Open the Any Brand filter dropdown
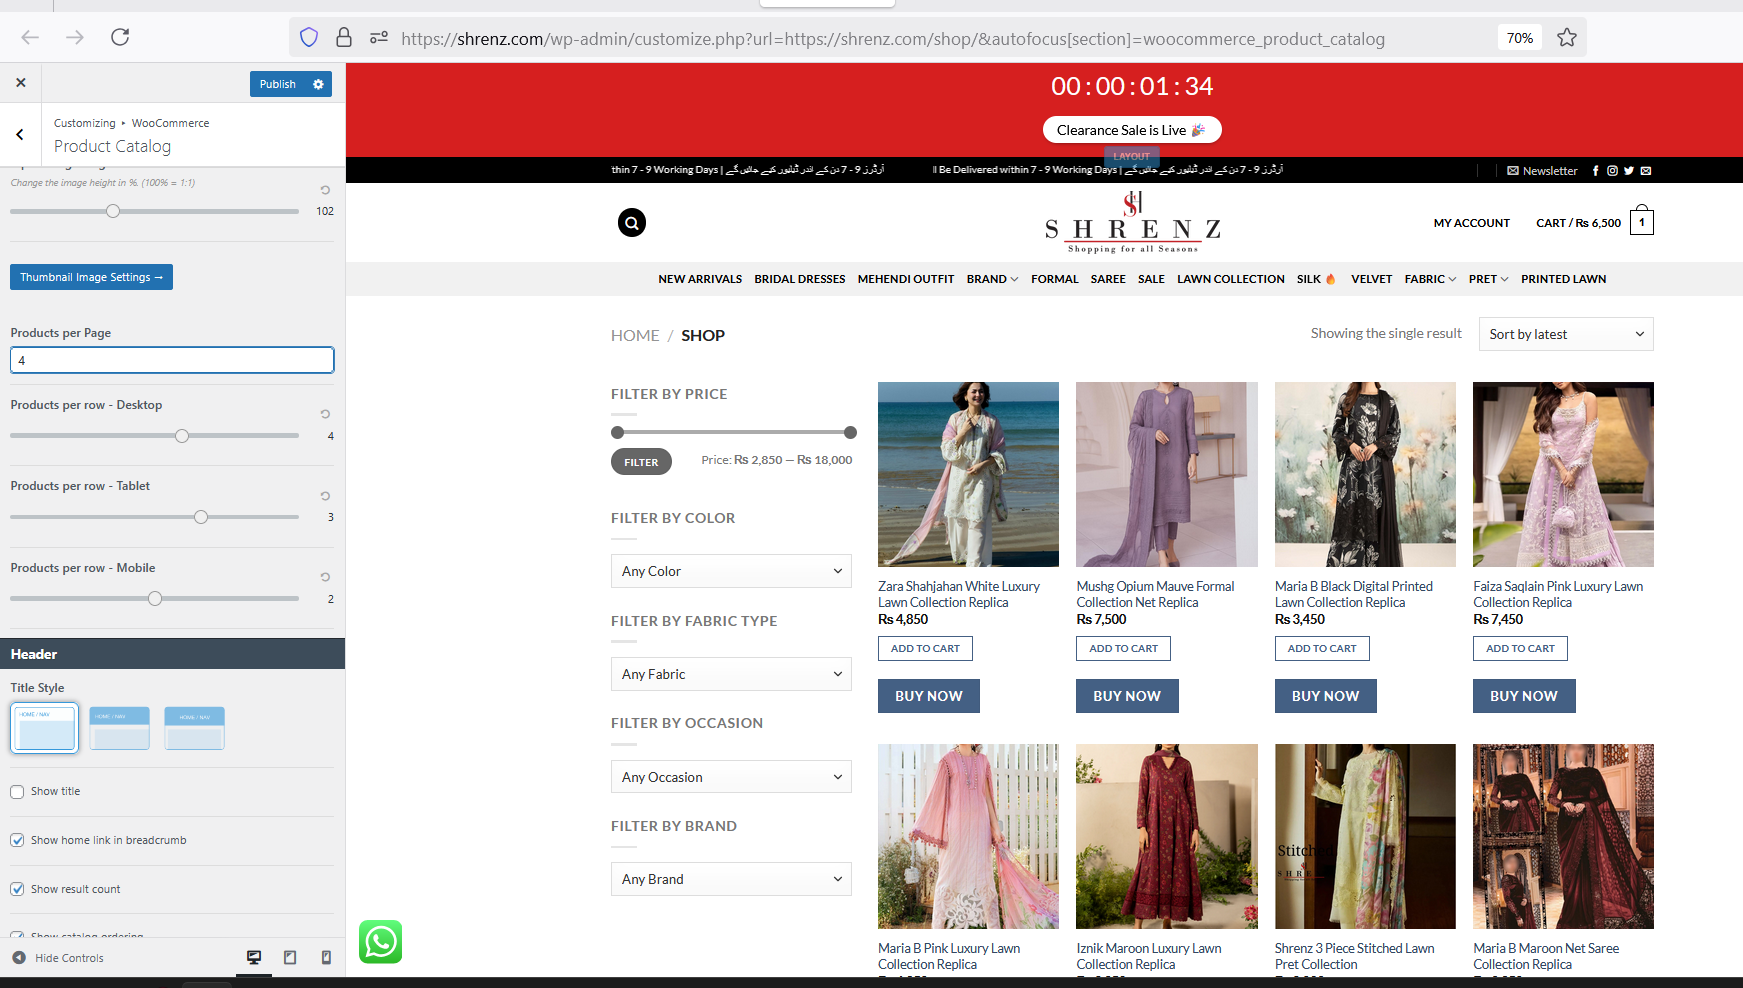 (x=731, y=879)
